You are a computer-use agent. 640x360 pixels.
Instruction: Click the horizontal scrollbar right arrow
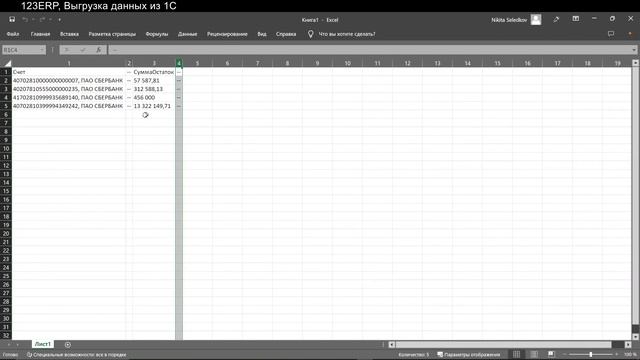tap(628, 344)
